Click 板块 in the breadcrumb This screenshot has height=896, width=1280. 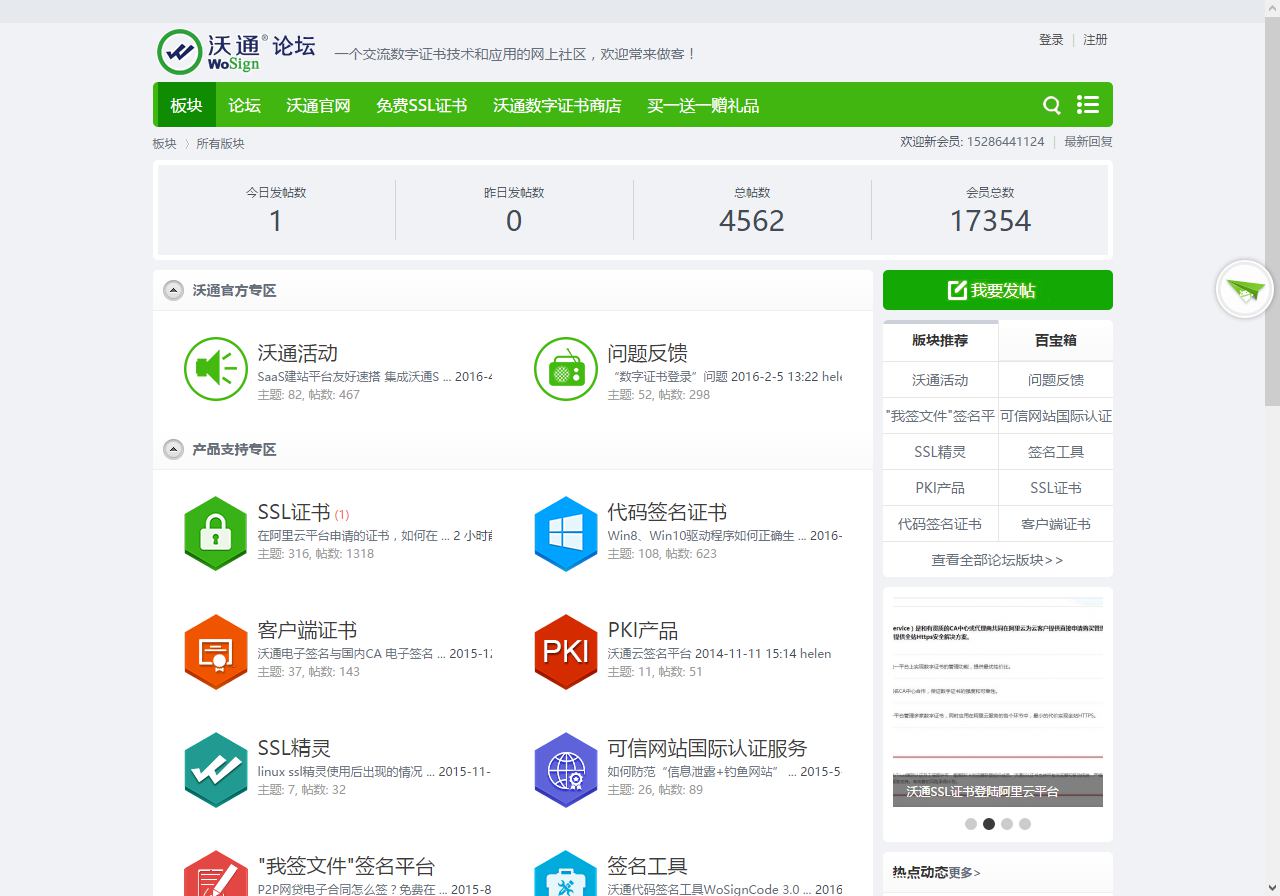click(164, 143)
